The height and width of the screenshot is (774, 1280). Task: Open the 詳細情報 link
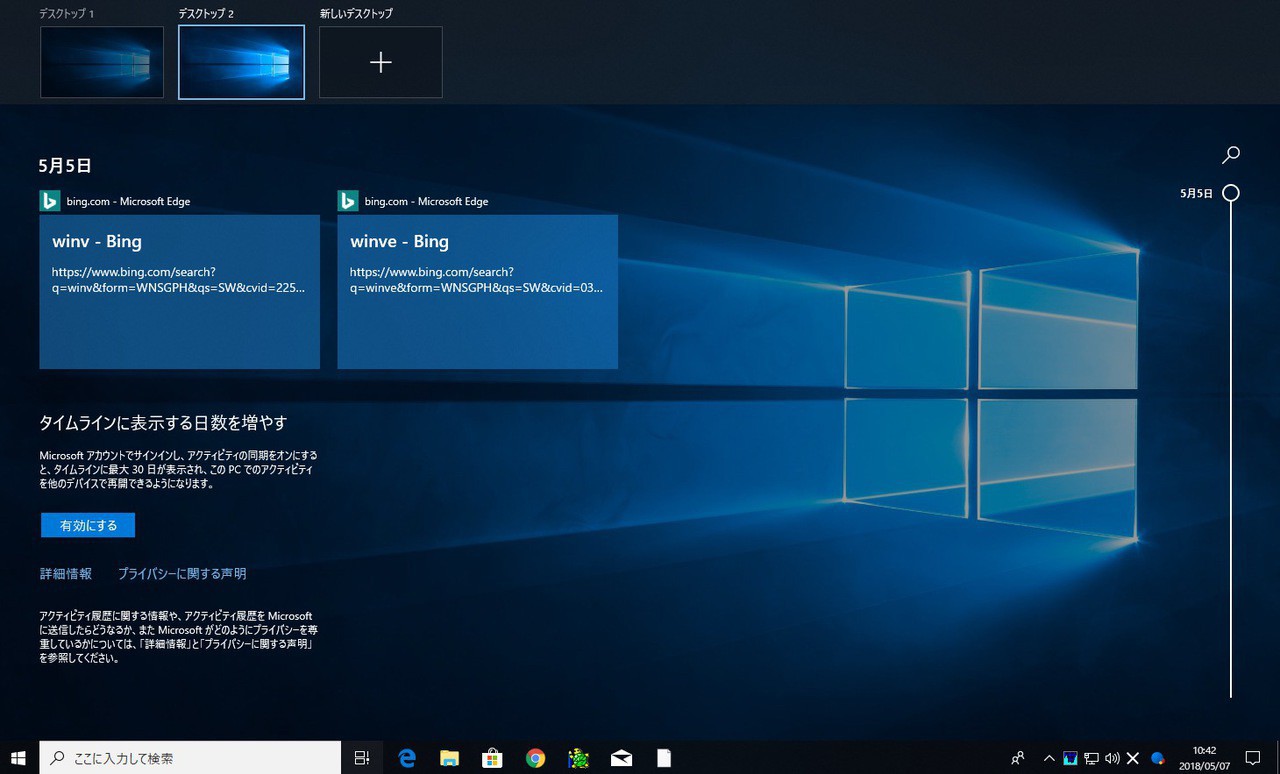(x=66, y=574)
